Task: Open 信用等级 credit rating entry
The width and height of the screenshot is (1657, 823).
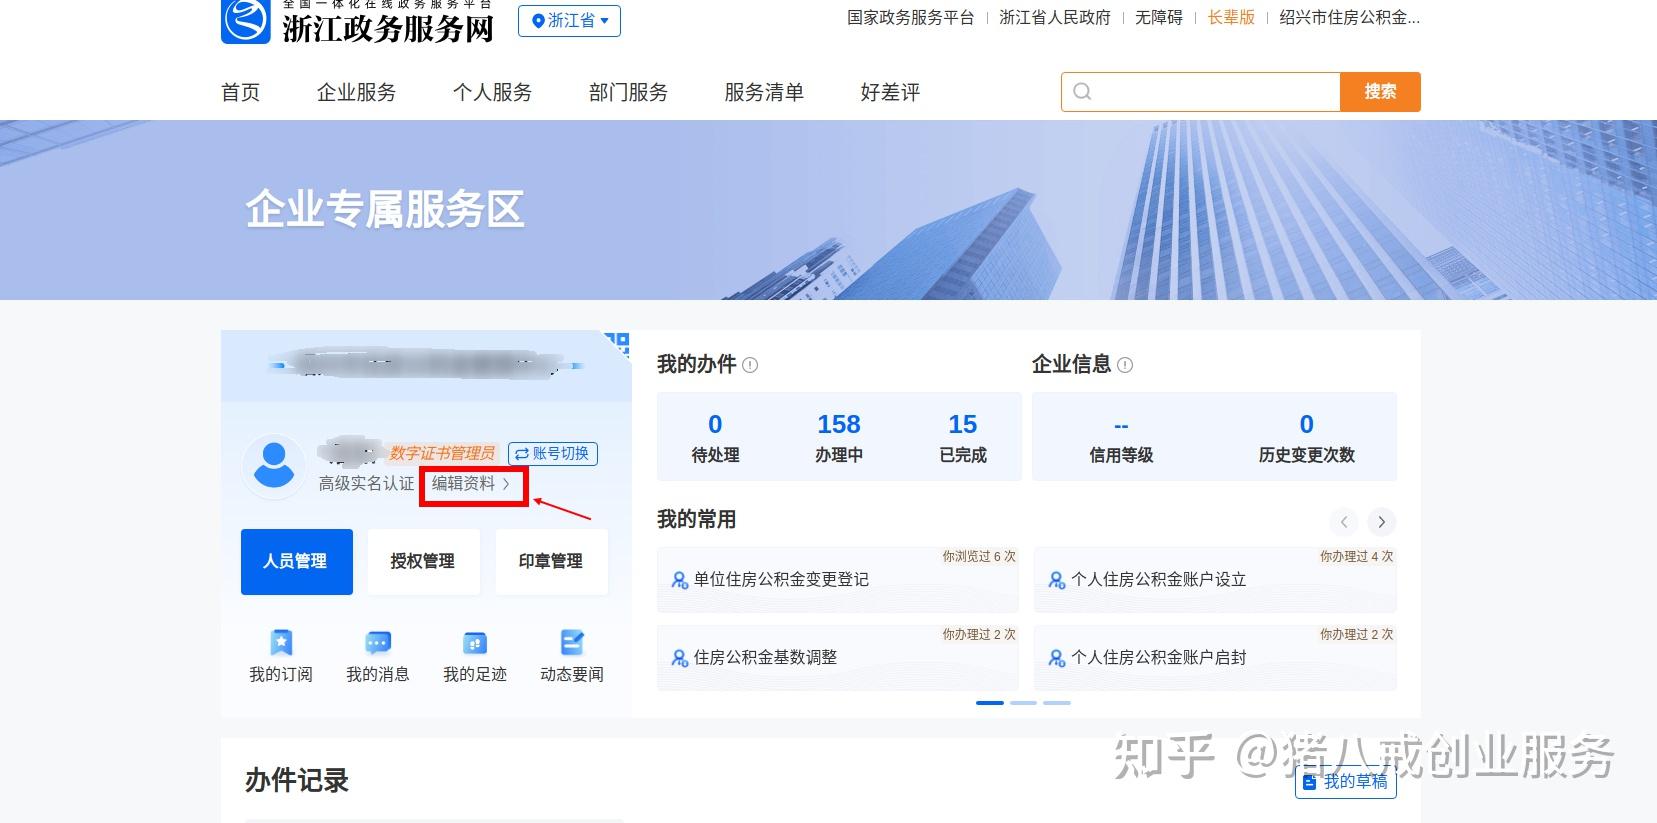Action: 1121,437
